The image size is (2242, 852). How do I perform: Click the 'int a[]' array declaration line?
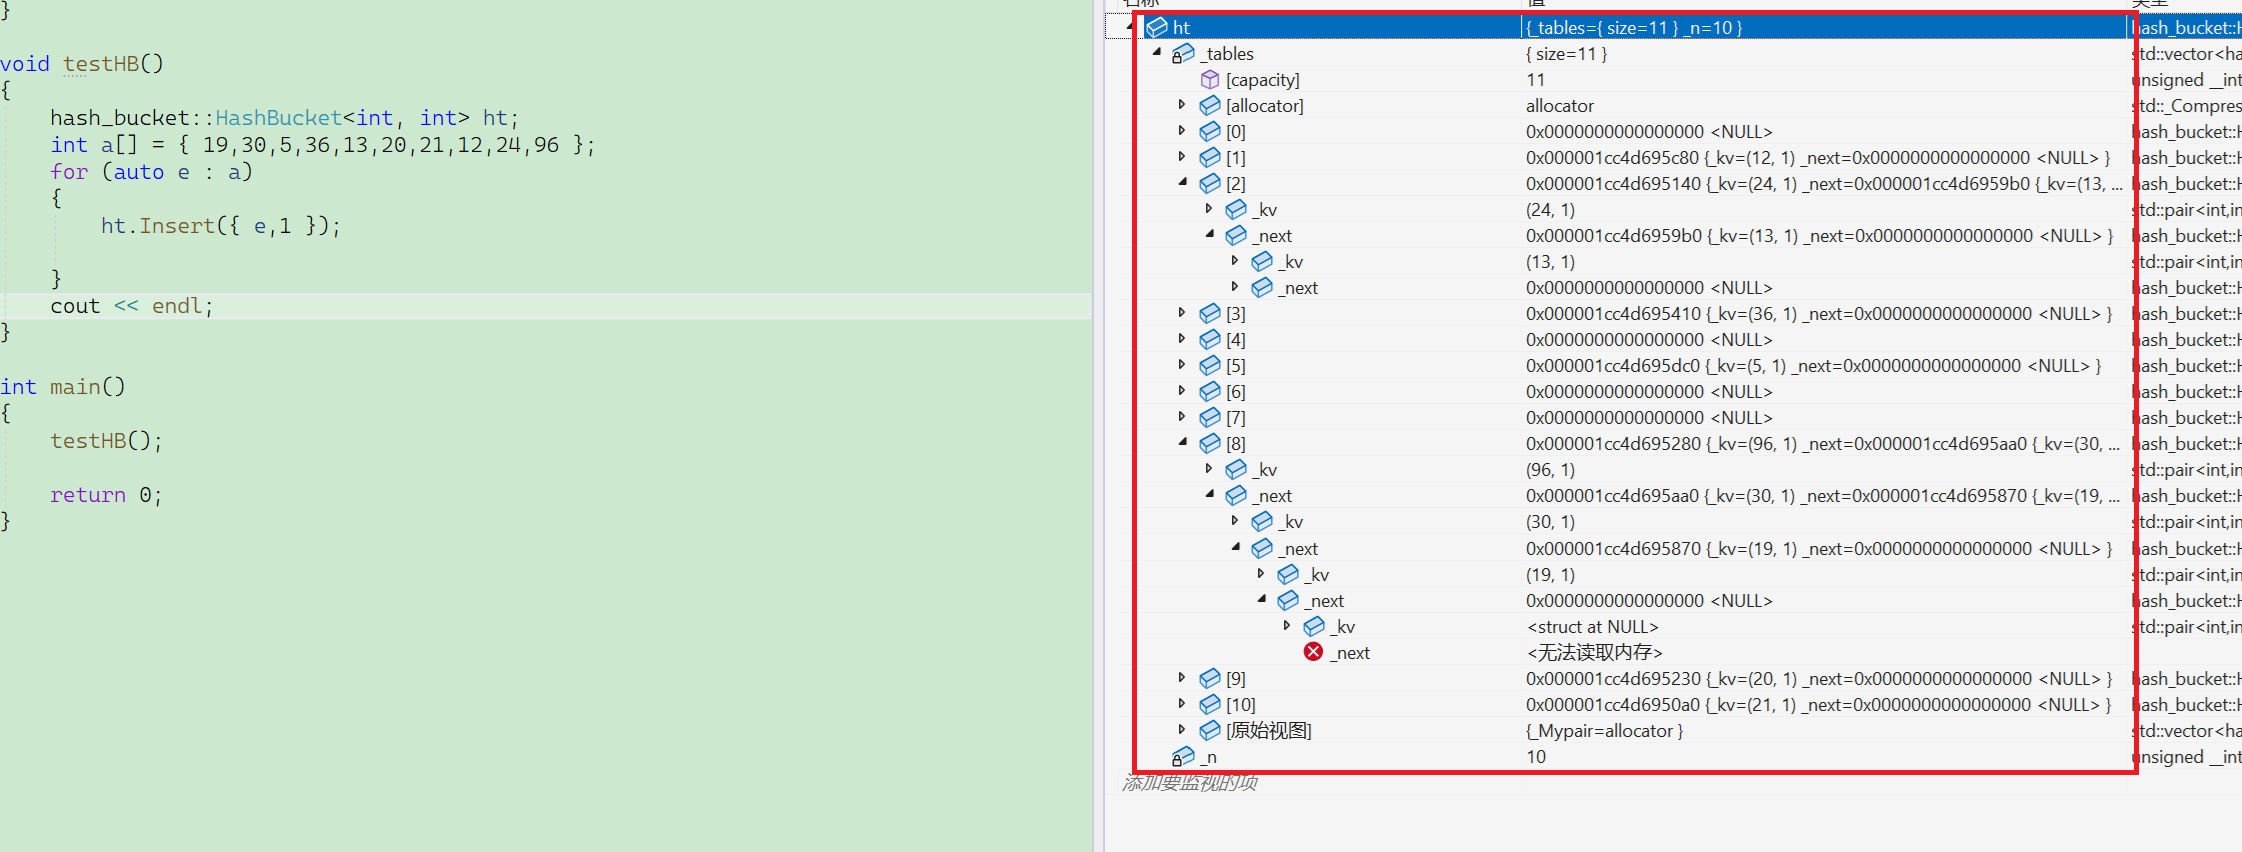coord(323,145)
